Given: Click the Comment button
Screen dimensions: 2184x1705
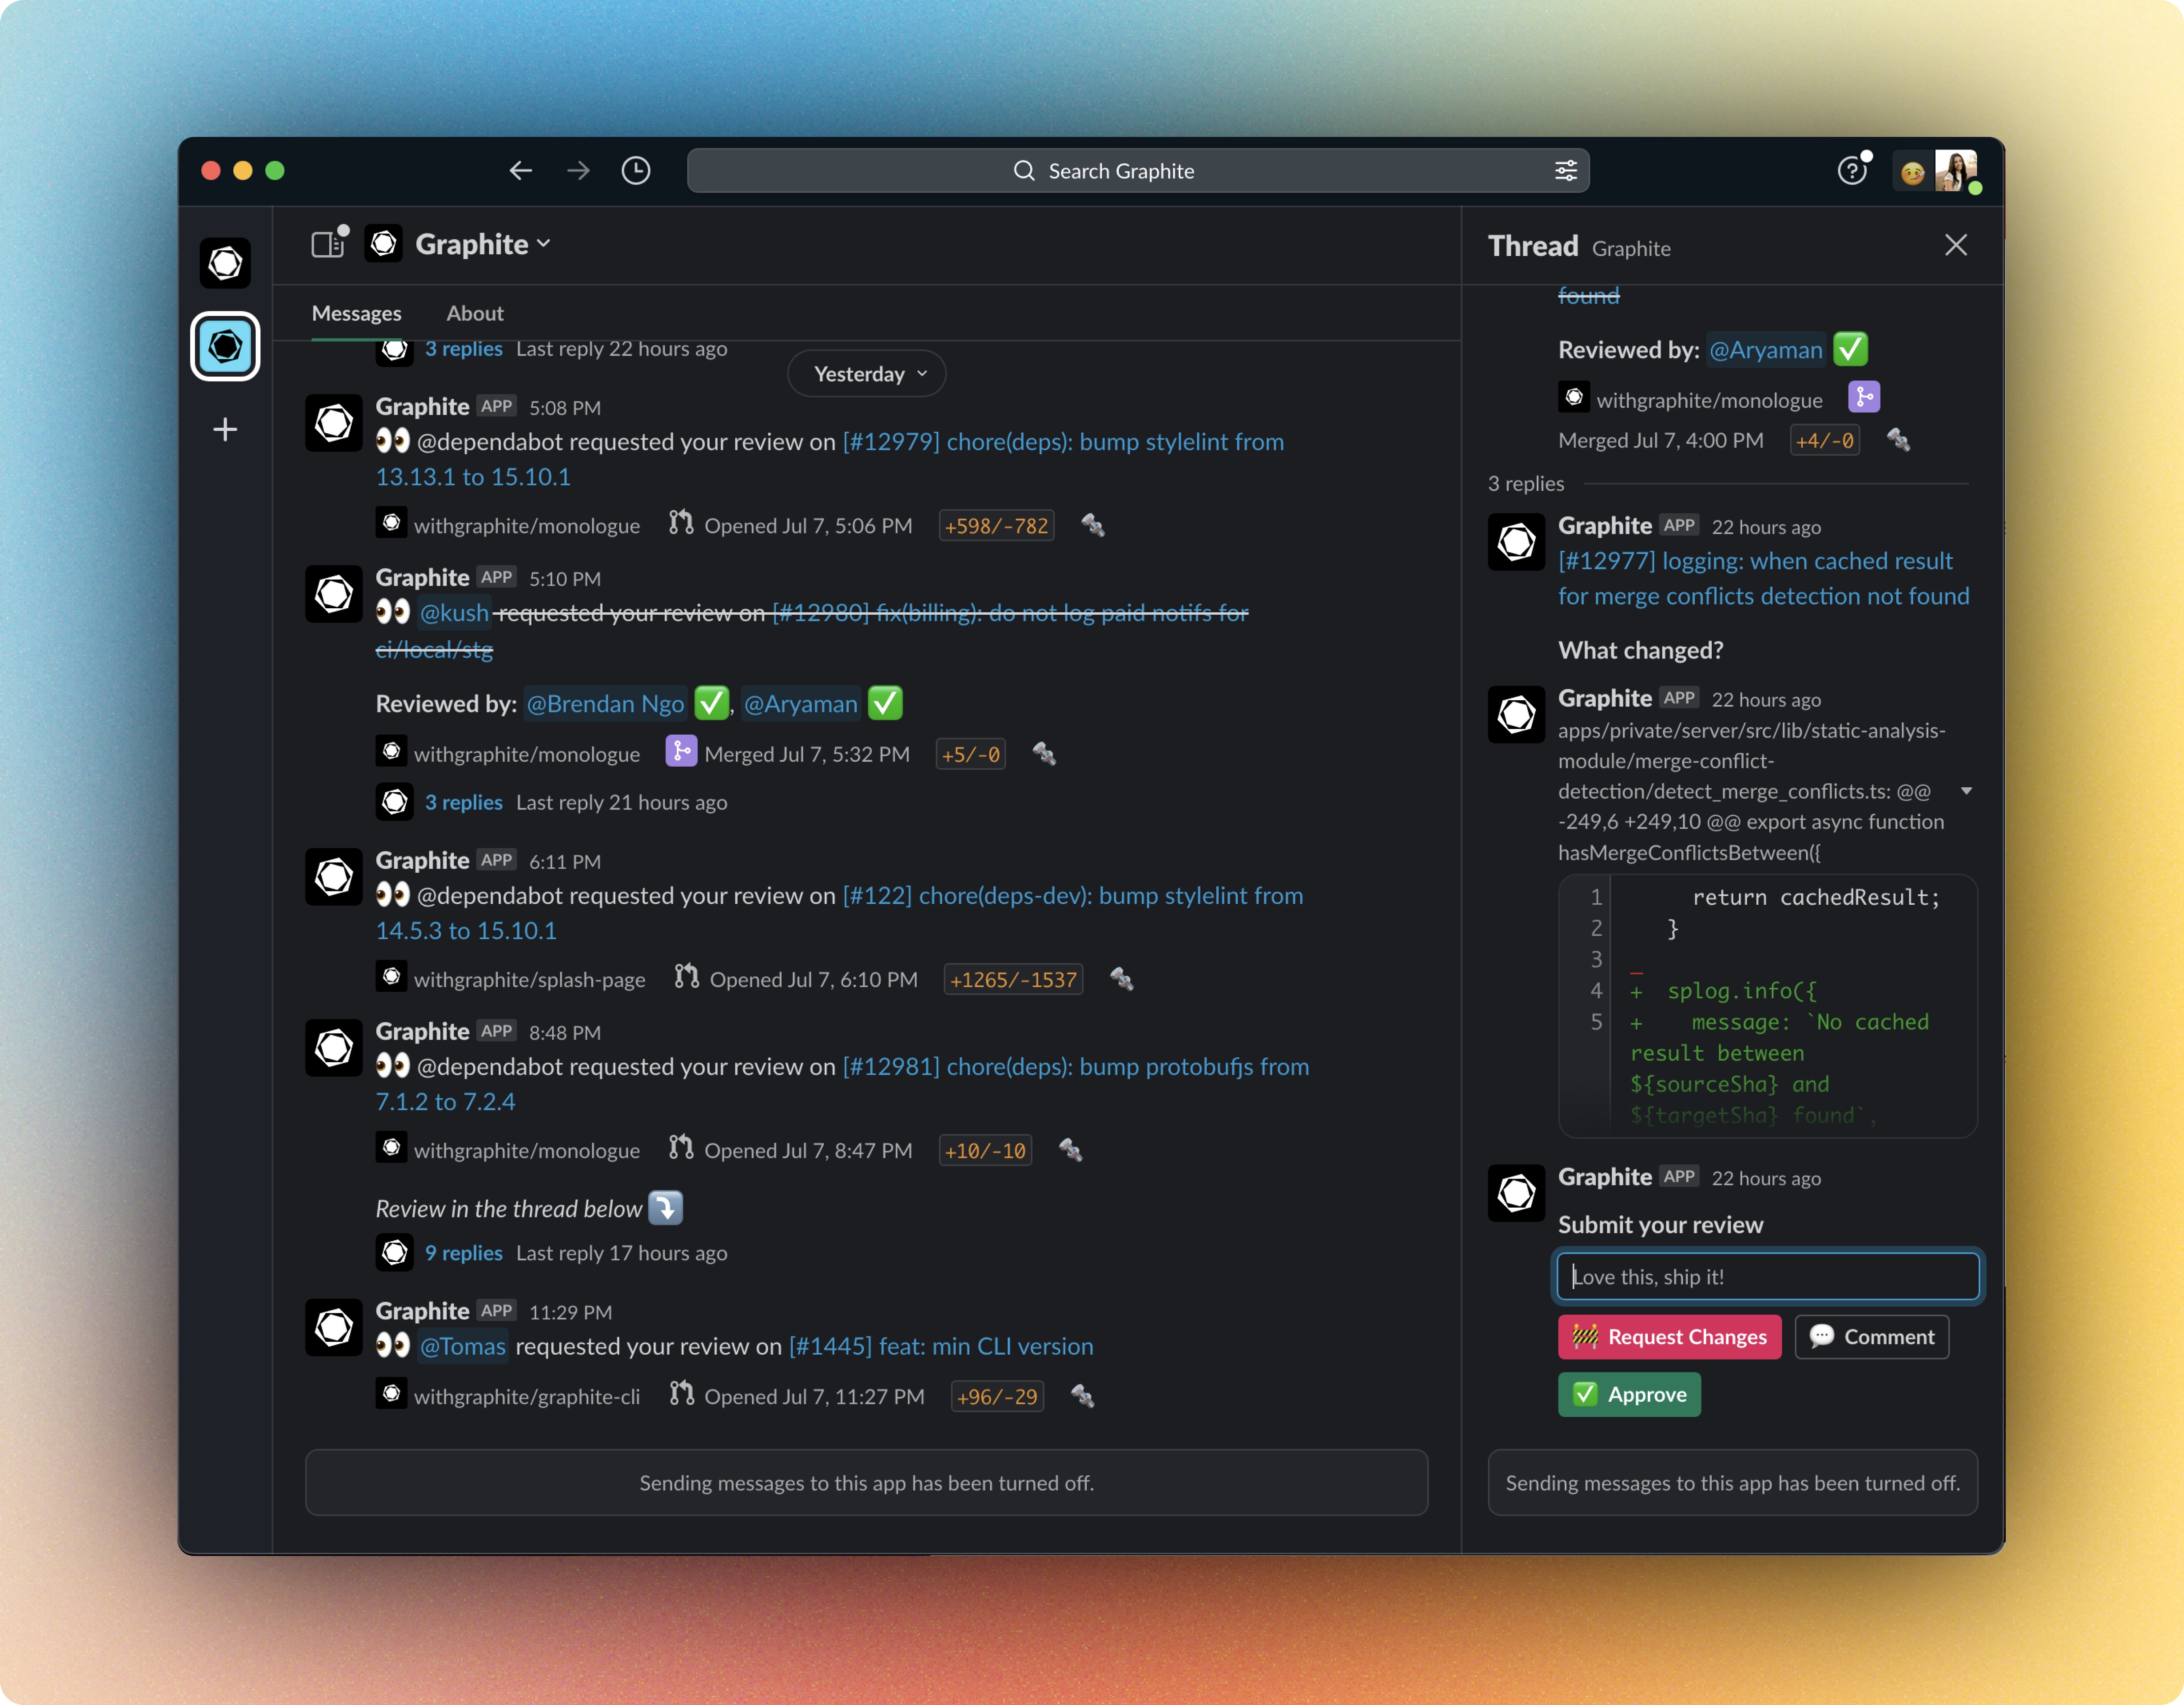Looking at the screenshot, I should click(x=1872, y=1337).
